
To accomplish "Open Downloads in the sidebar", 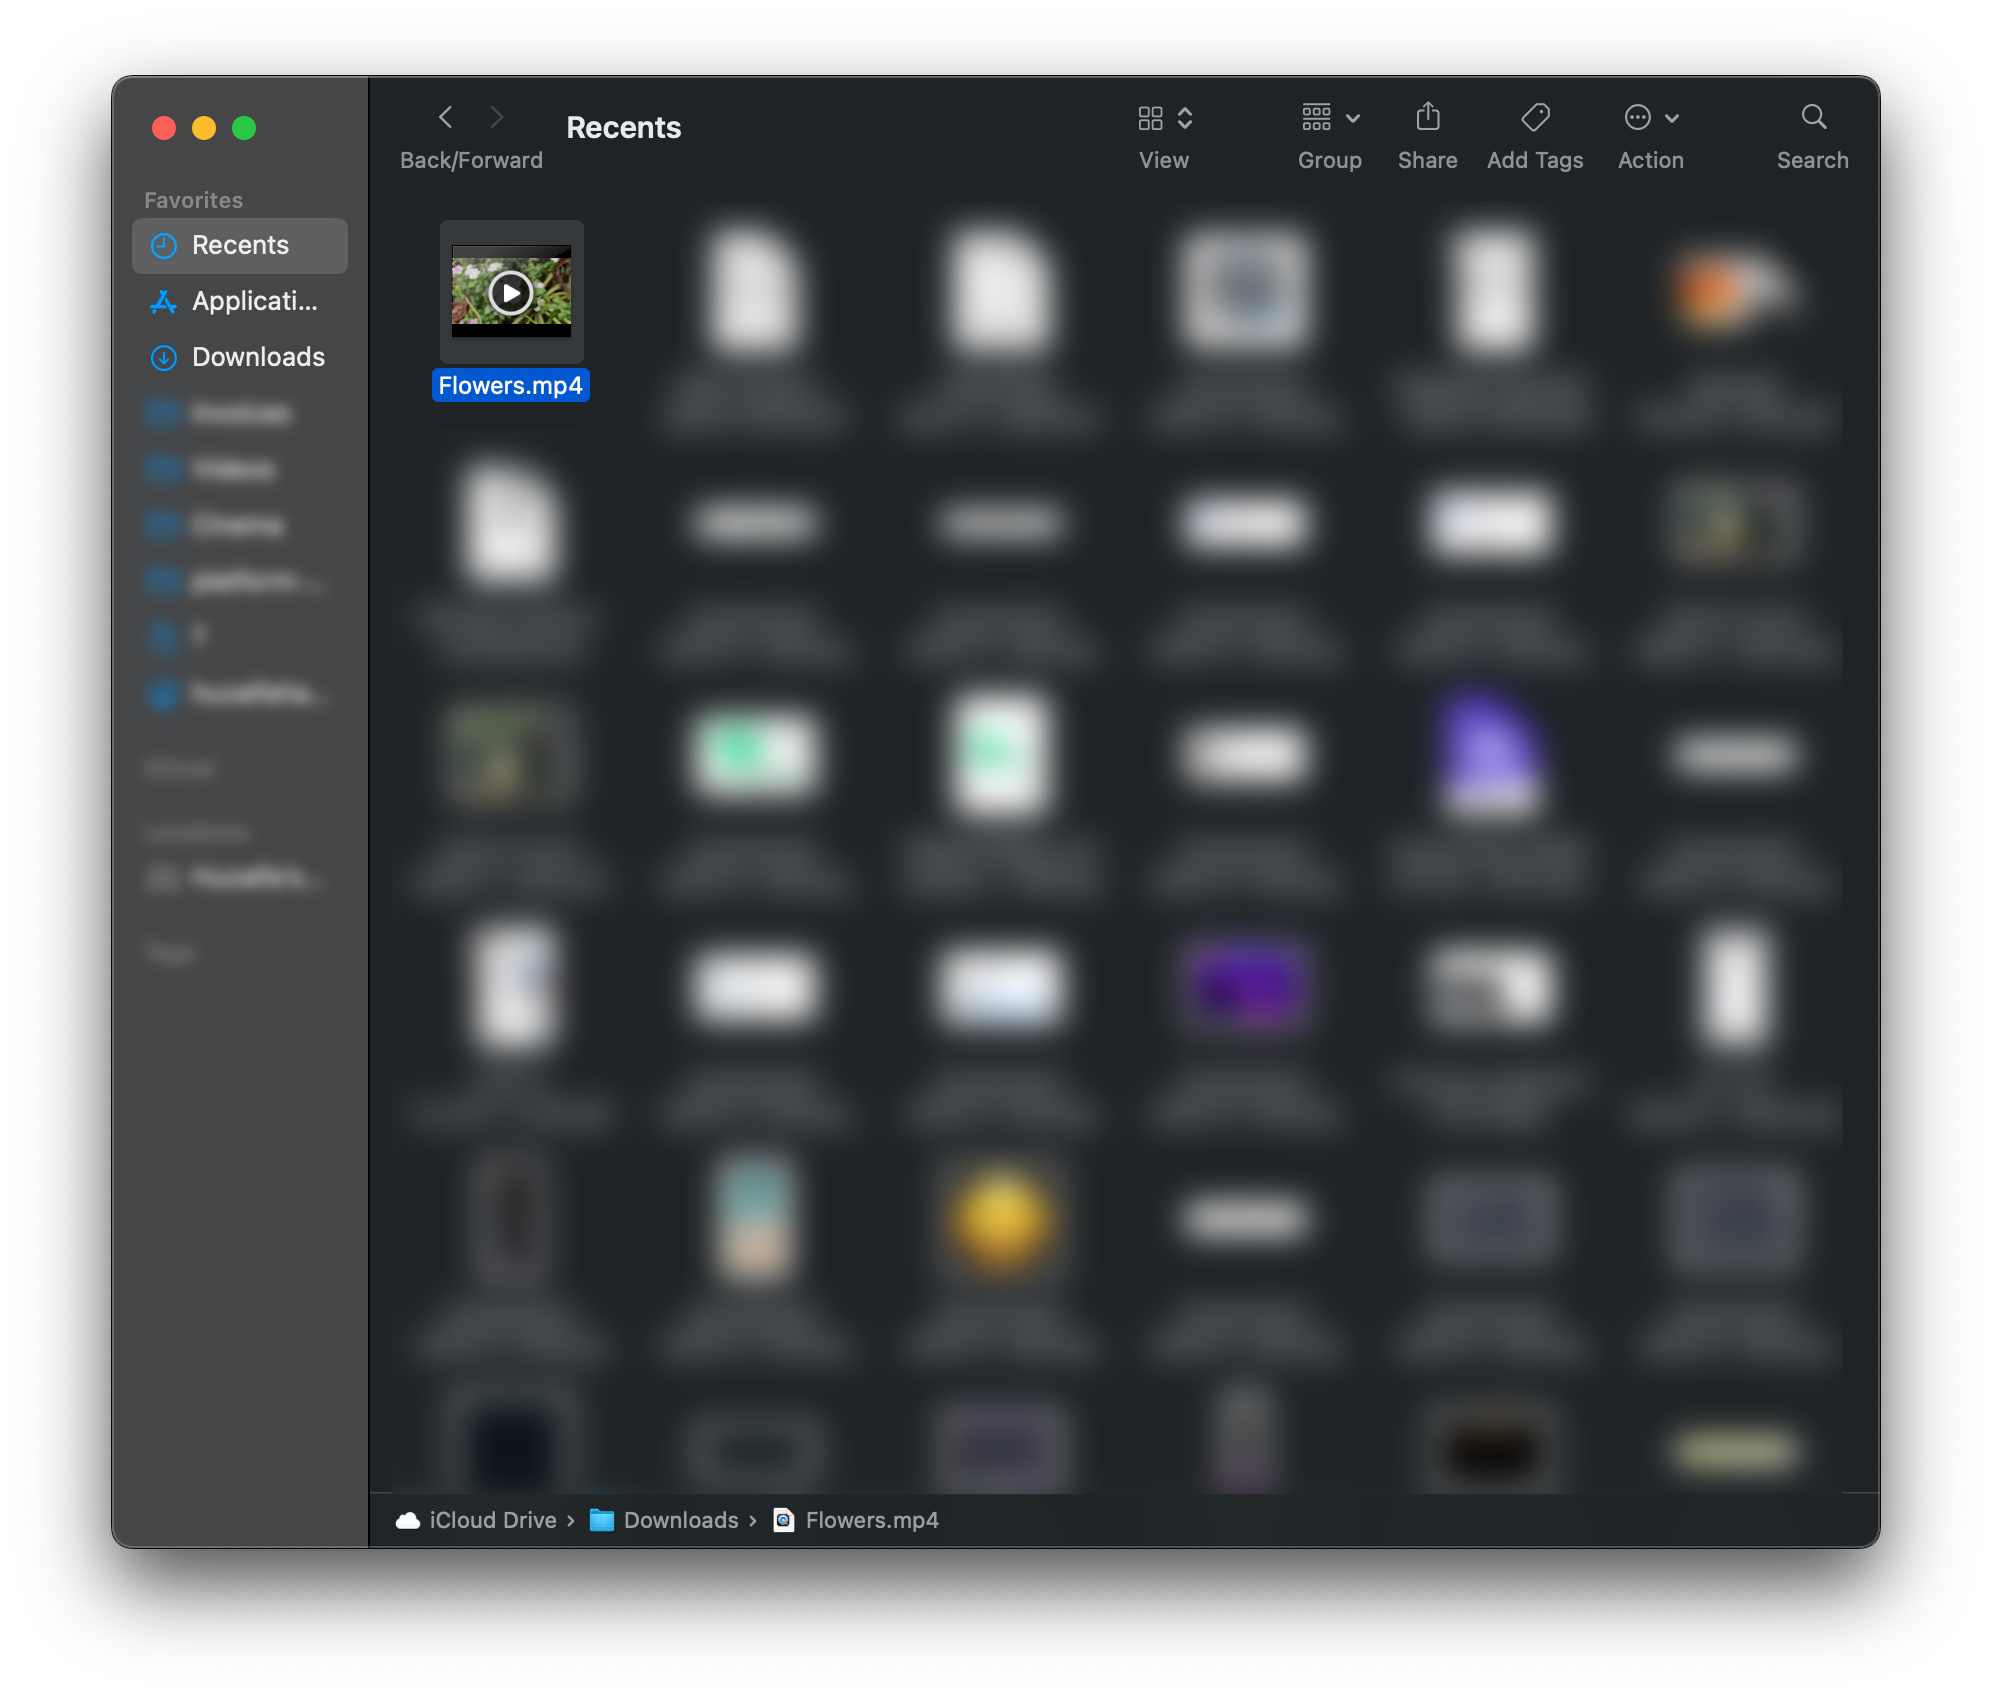I will click(258, 358).
